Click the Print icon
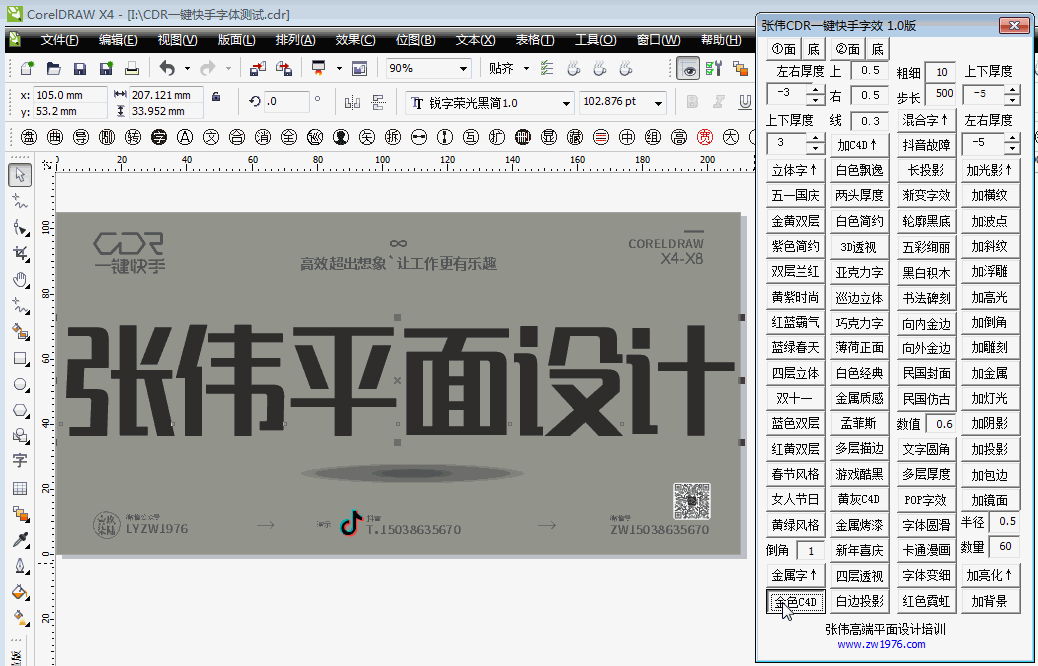Screen dimensions: 1038x666 (132, 68)
